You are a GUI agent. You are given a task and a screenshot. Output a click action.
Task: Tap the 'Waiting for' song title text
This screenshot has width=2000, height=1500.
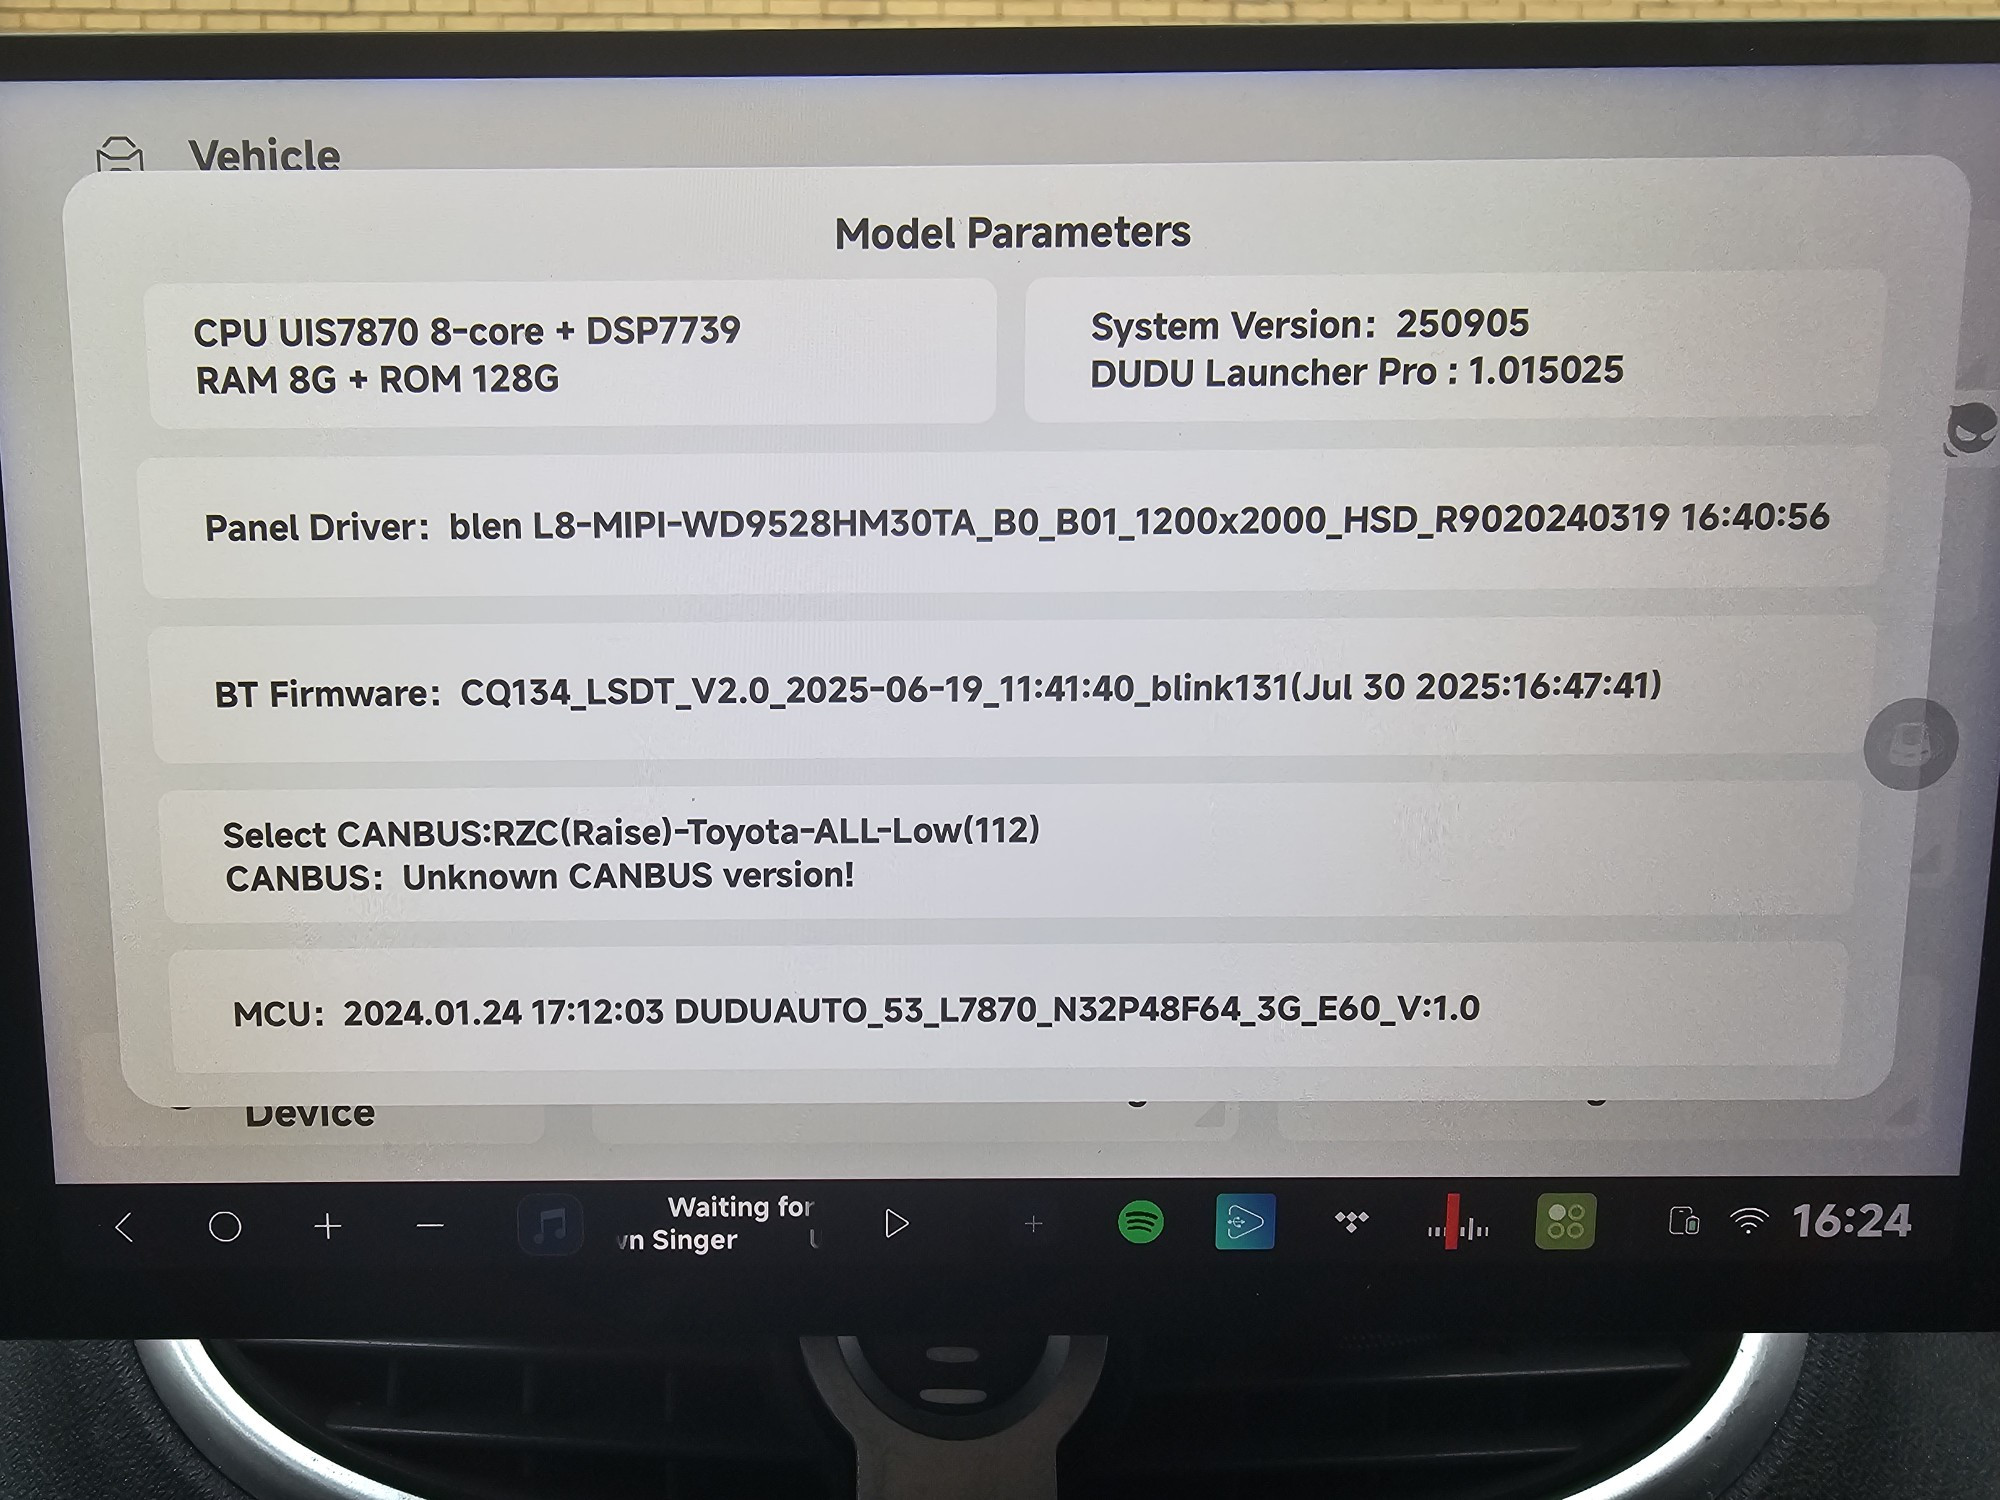click(740, 1207)
